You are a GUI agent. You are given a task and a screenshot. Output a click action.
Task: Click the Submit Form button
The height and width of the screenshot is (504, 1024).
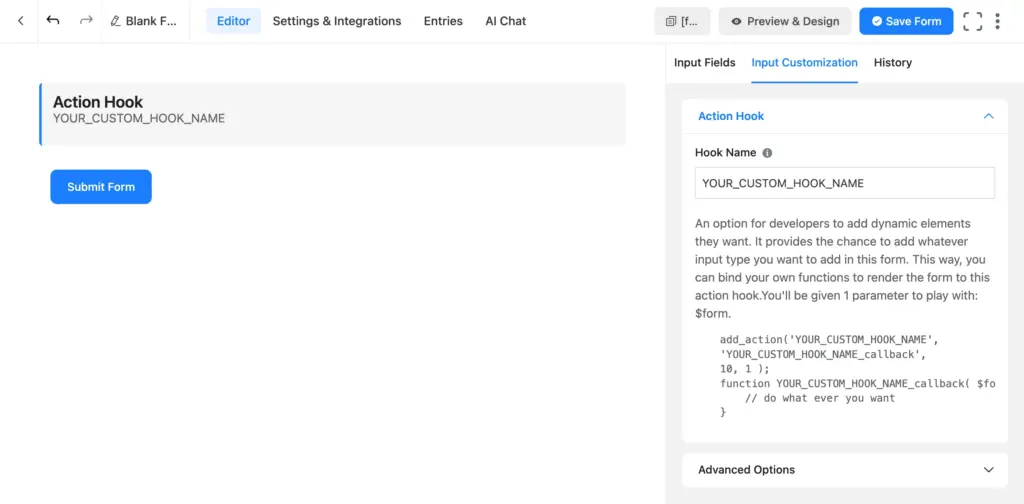(101, 187)
